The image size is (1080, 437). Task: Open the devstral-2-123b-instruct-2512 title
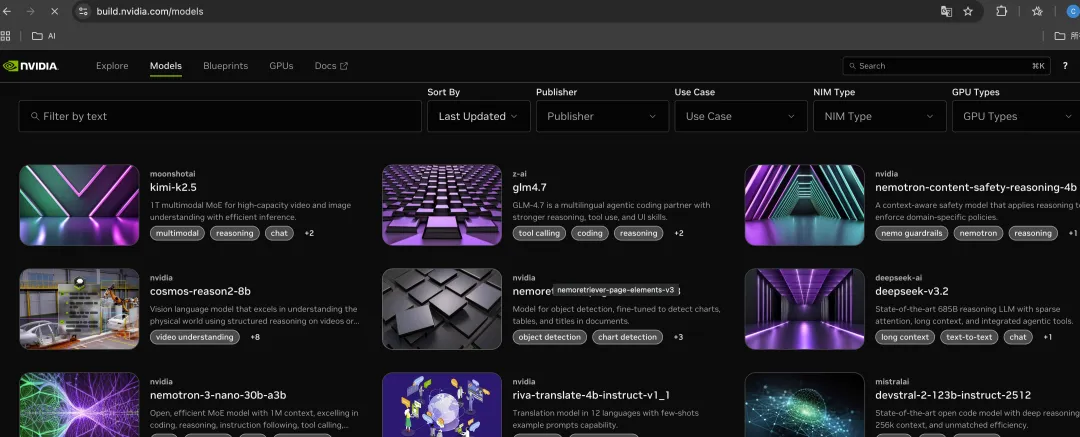point(953,396)
